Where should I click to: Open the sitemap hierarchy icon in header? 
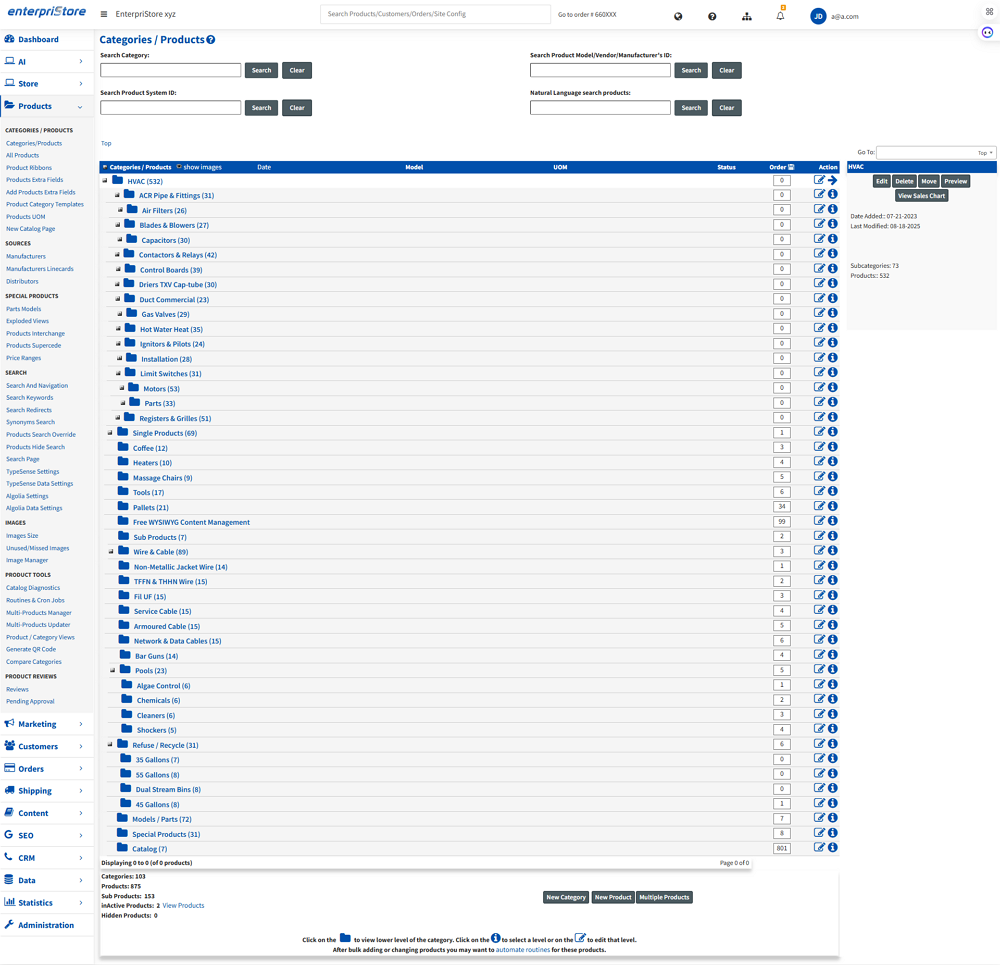click(746, 16)
